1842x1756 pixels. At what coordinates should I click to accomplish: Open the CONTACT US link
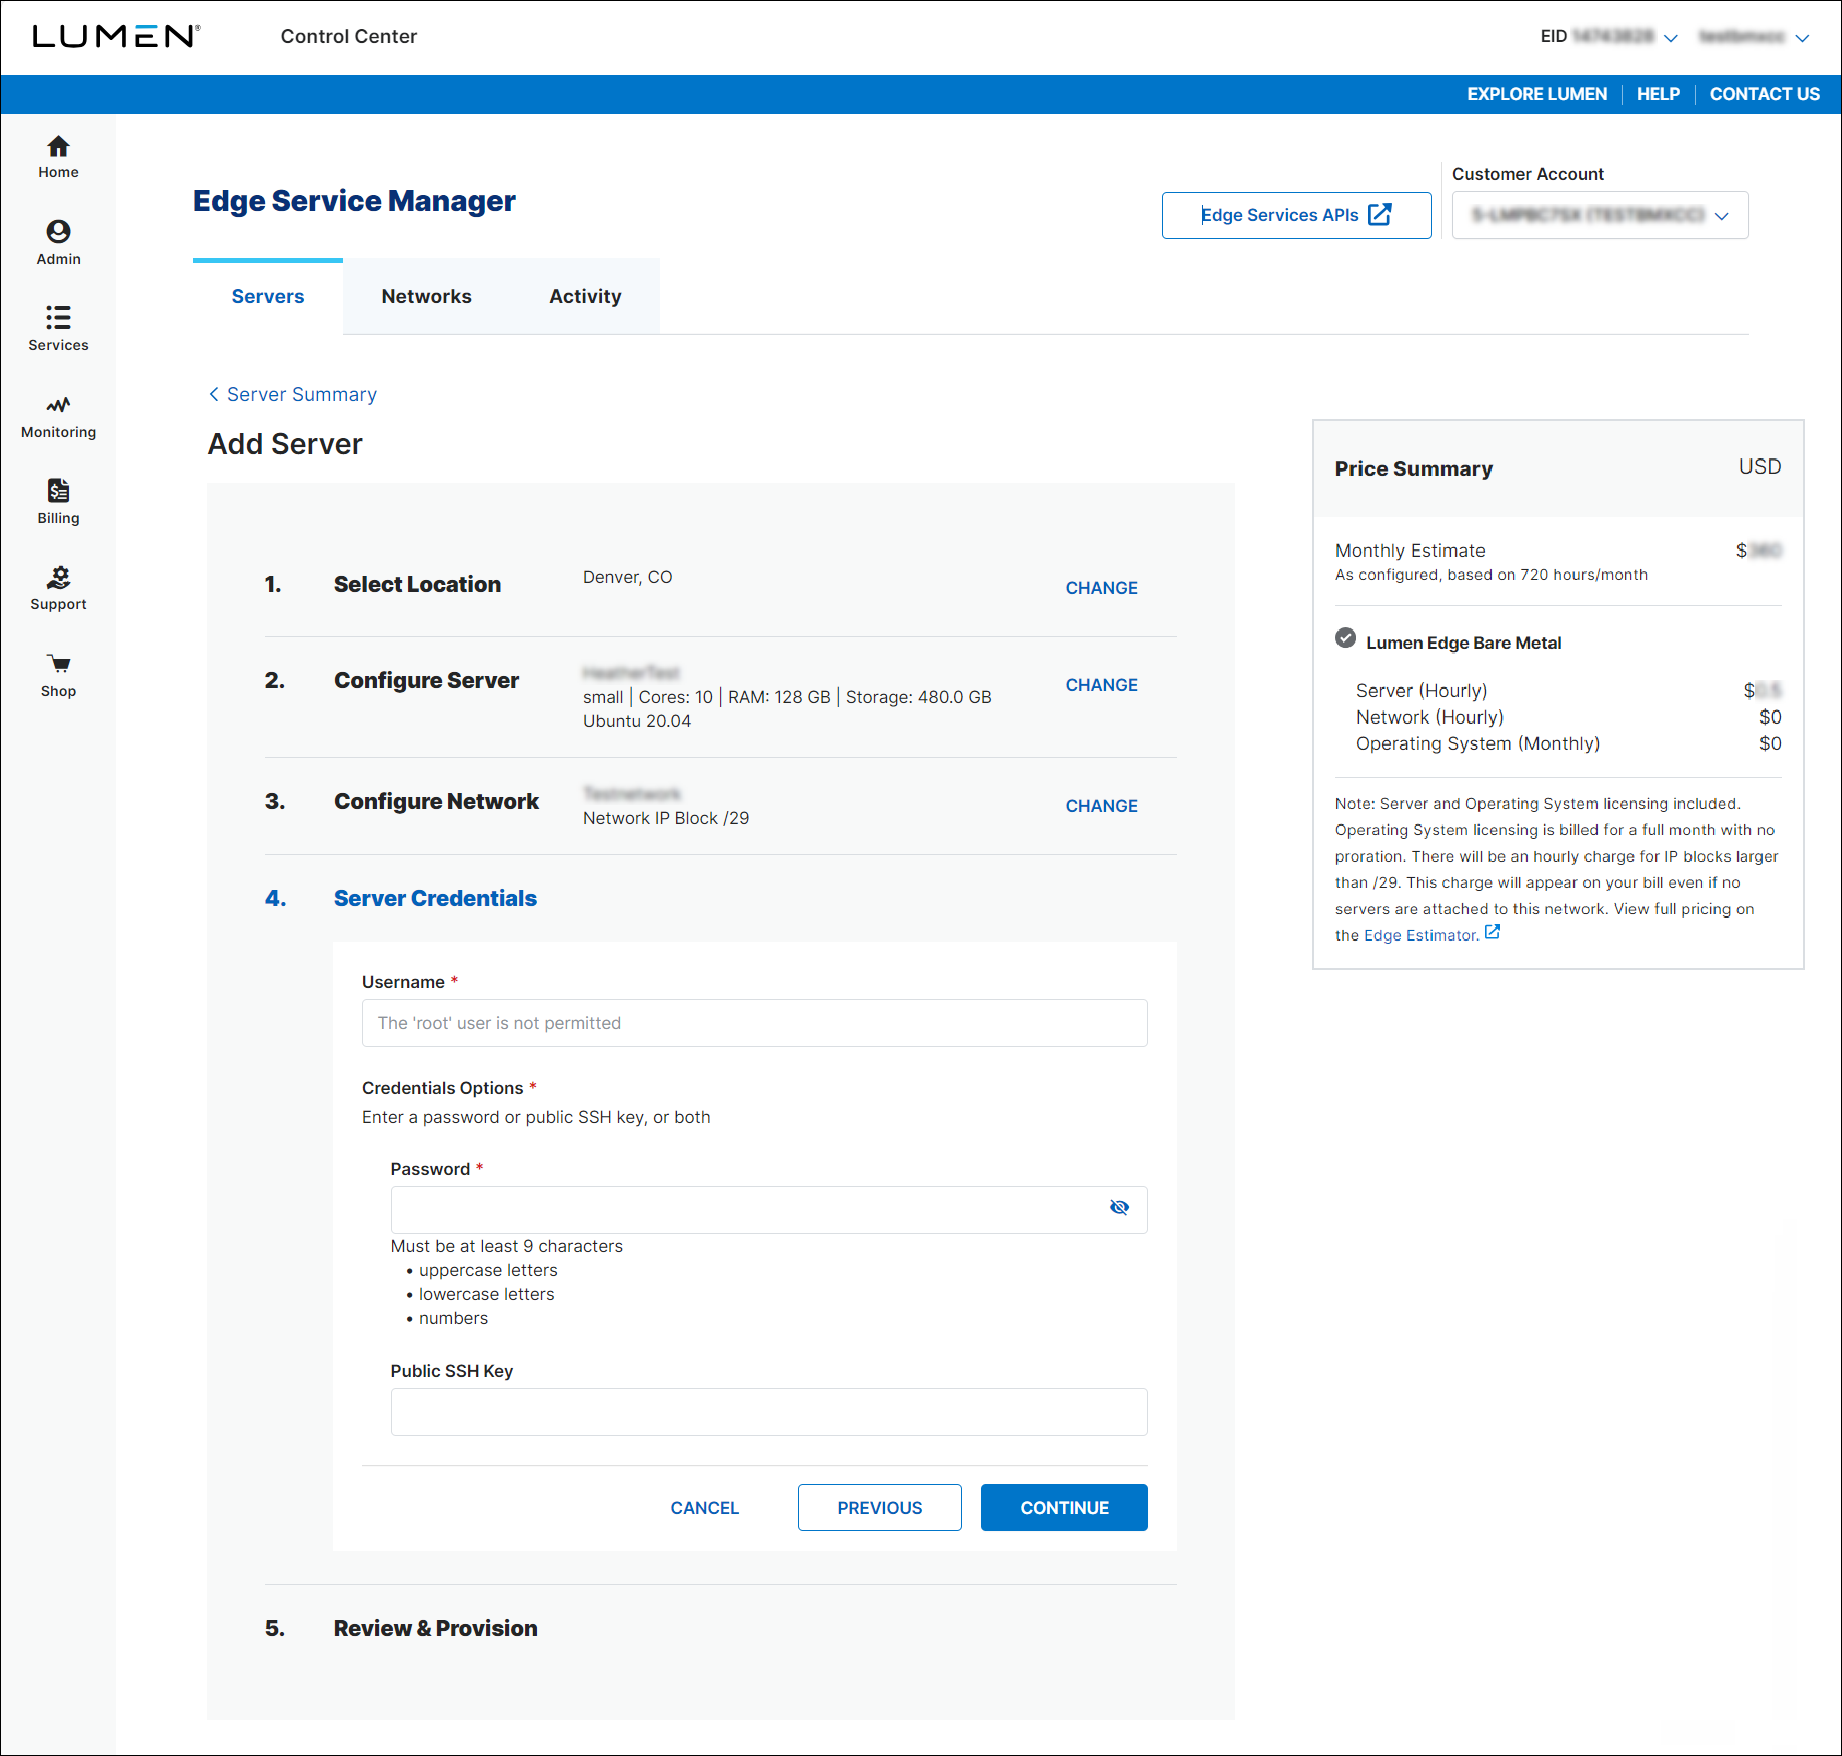pyautogui.click(x=1765, y=94)
